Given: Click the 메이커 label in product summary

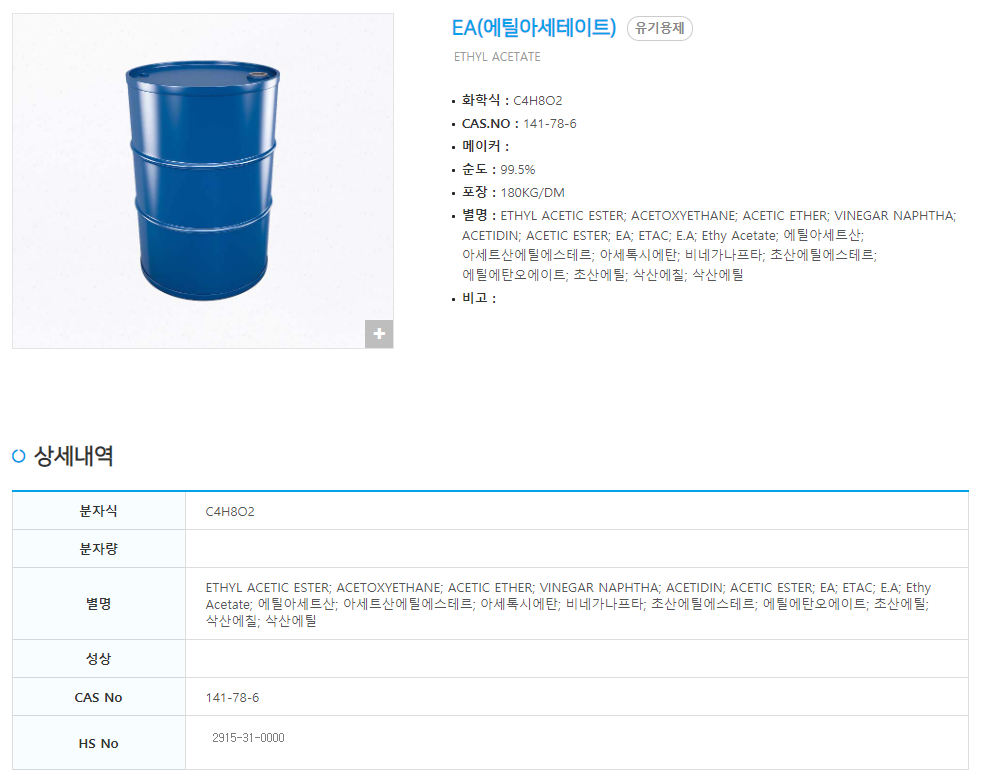Looking at the screenshot, I should 485,147.
